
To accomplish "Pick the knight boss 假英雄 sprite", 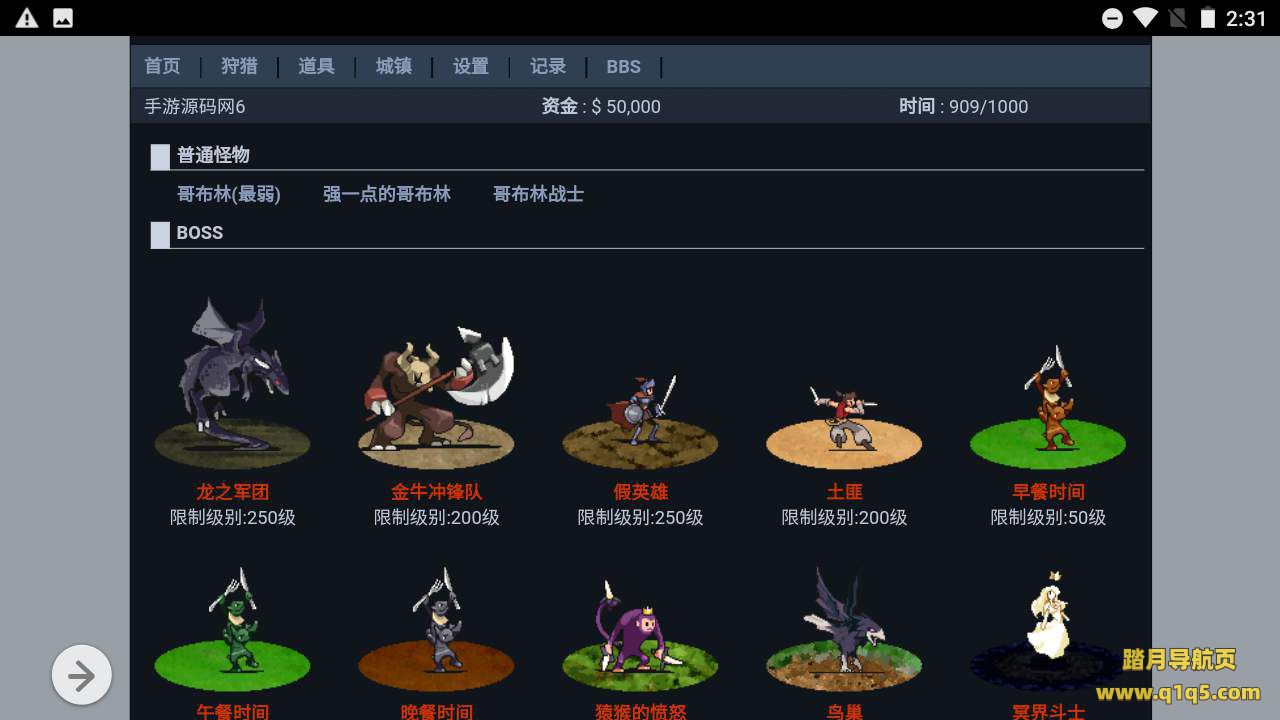I will [640, 422].
